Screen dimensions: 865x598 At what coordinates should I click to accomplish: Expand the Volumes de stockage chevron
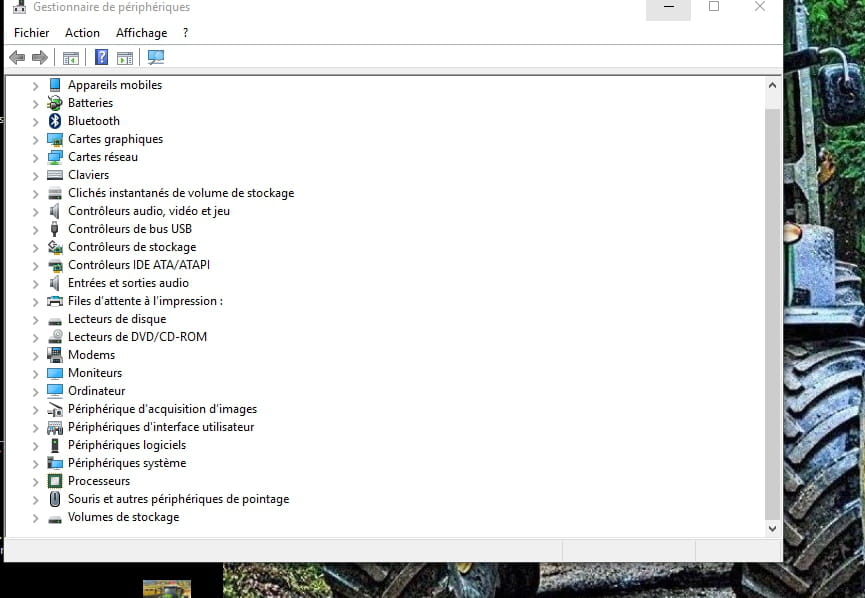coord(35,517)
